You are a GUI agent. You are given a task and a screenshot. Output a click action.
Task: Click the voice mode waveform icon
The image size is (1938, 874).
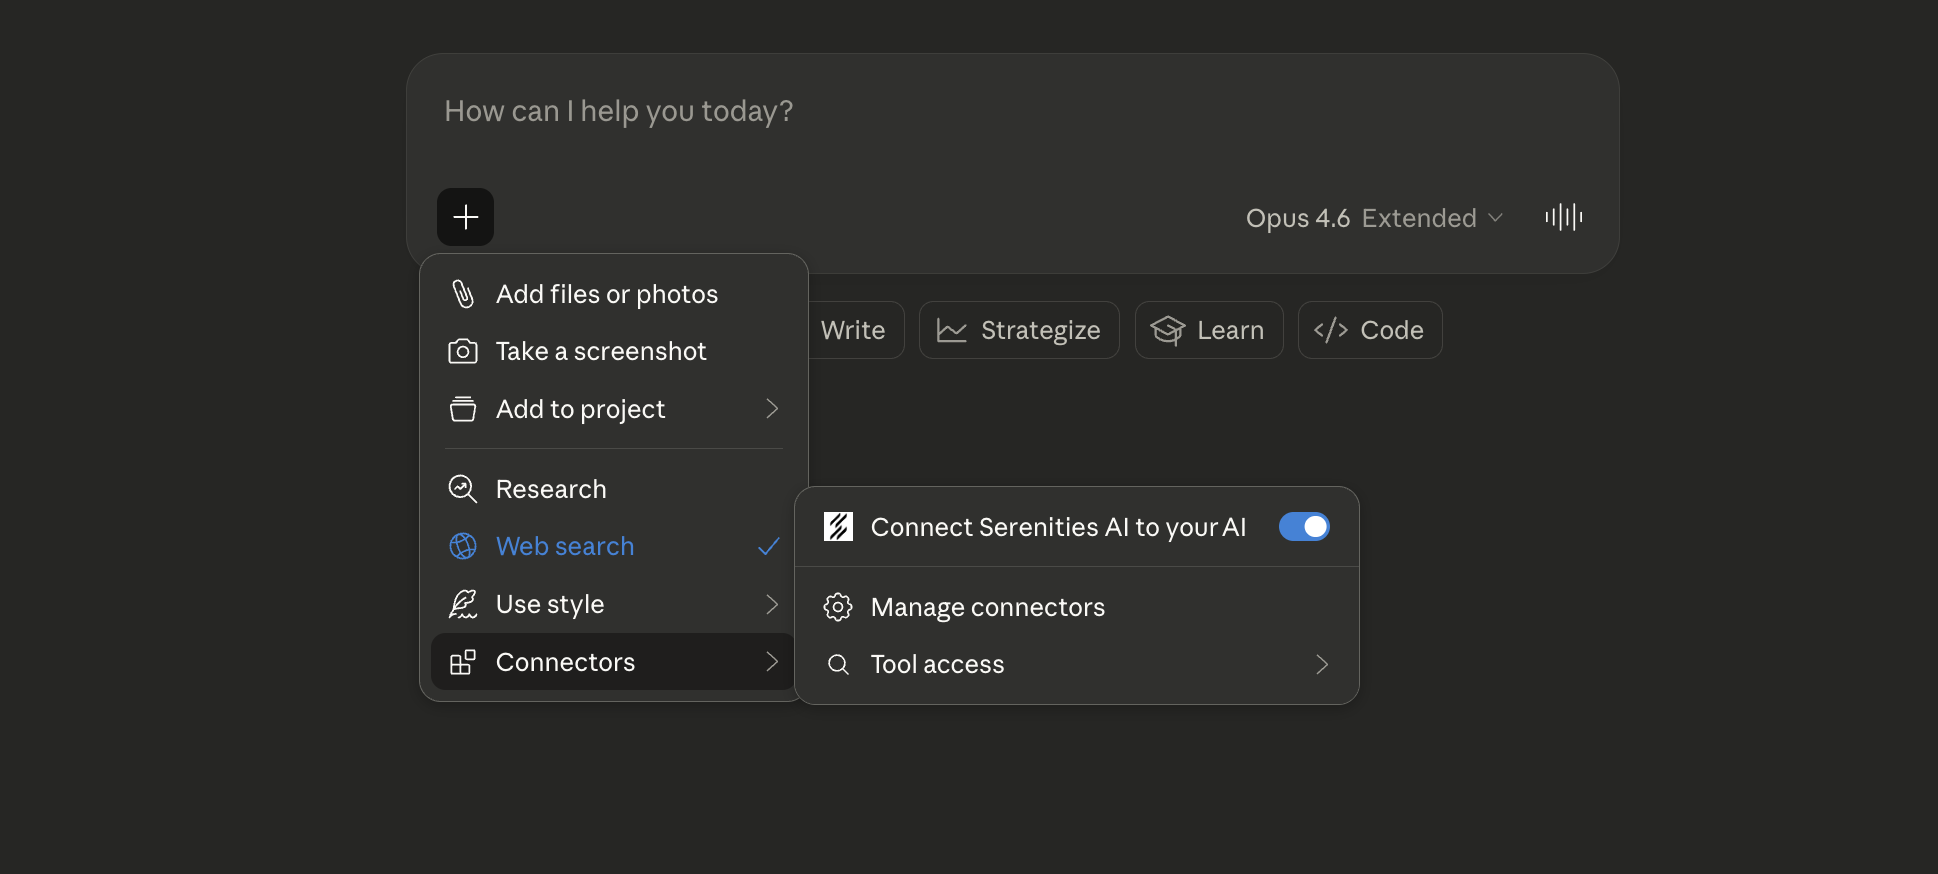pyautogui.click(x=1563, y=217)
